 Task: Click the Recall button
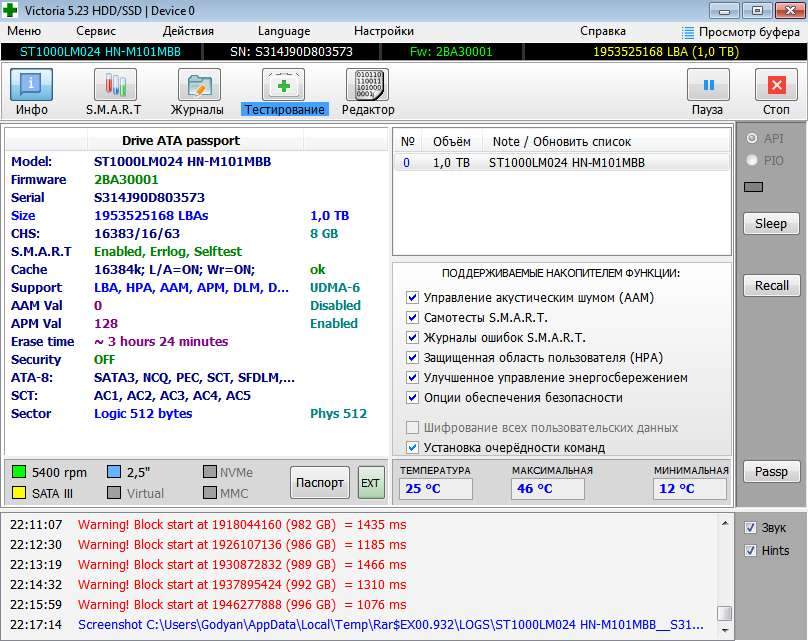(770, 286)
